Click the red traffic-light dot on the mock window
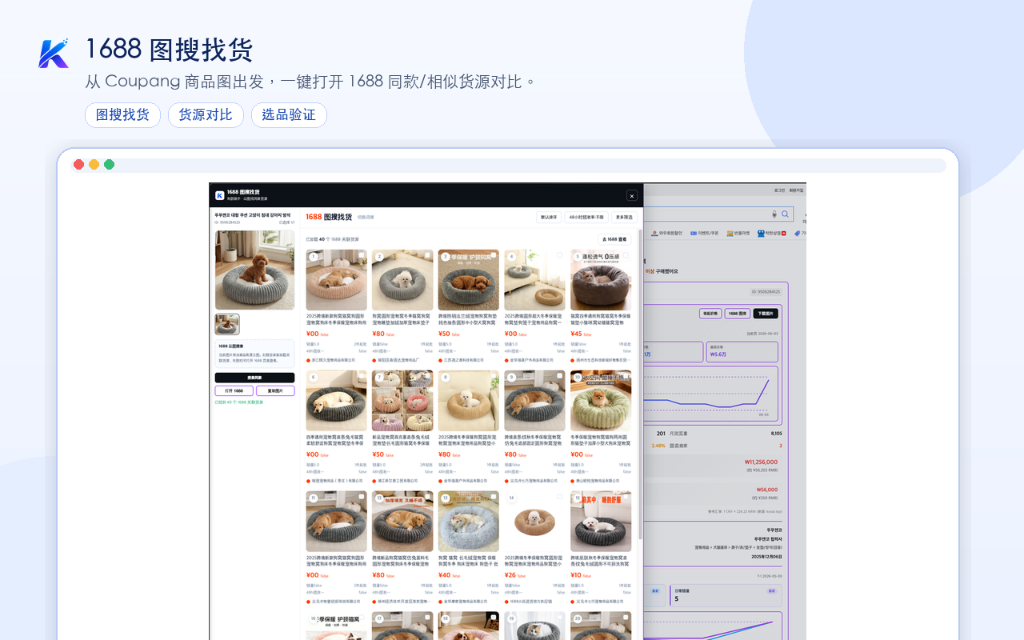The height and width of the screenshot is (640, 1024). point(78,165)
